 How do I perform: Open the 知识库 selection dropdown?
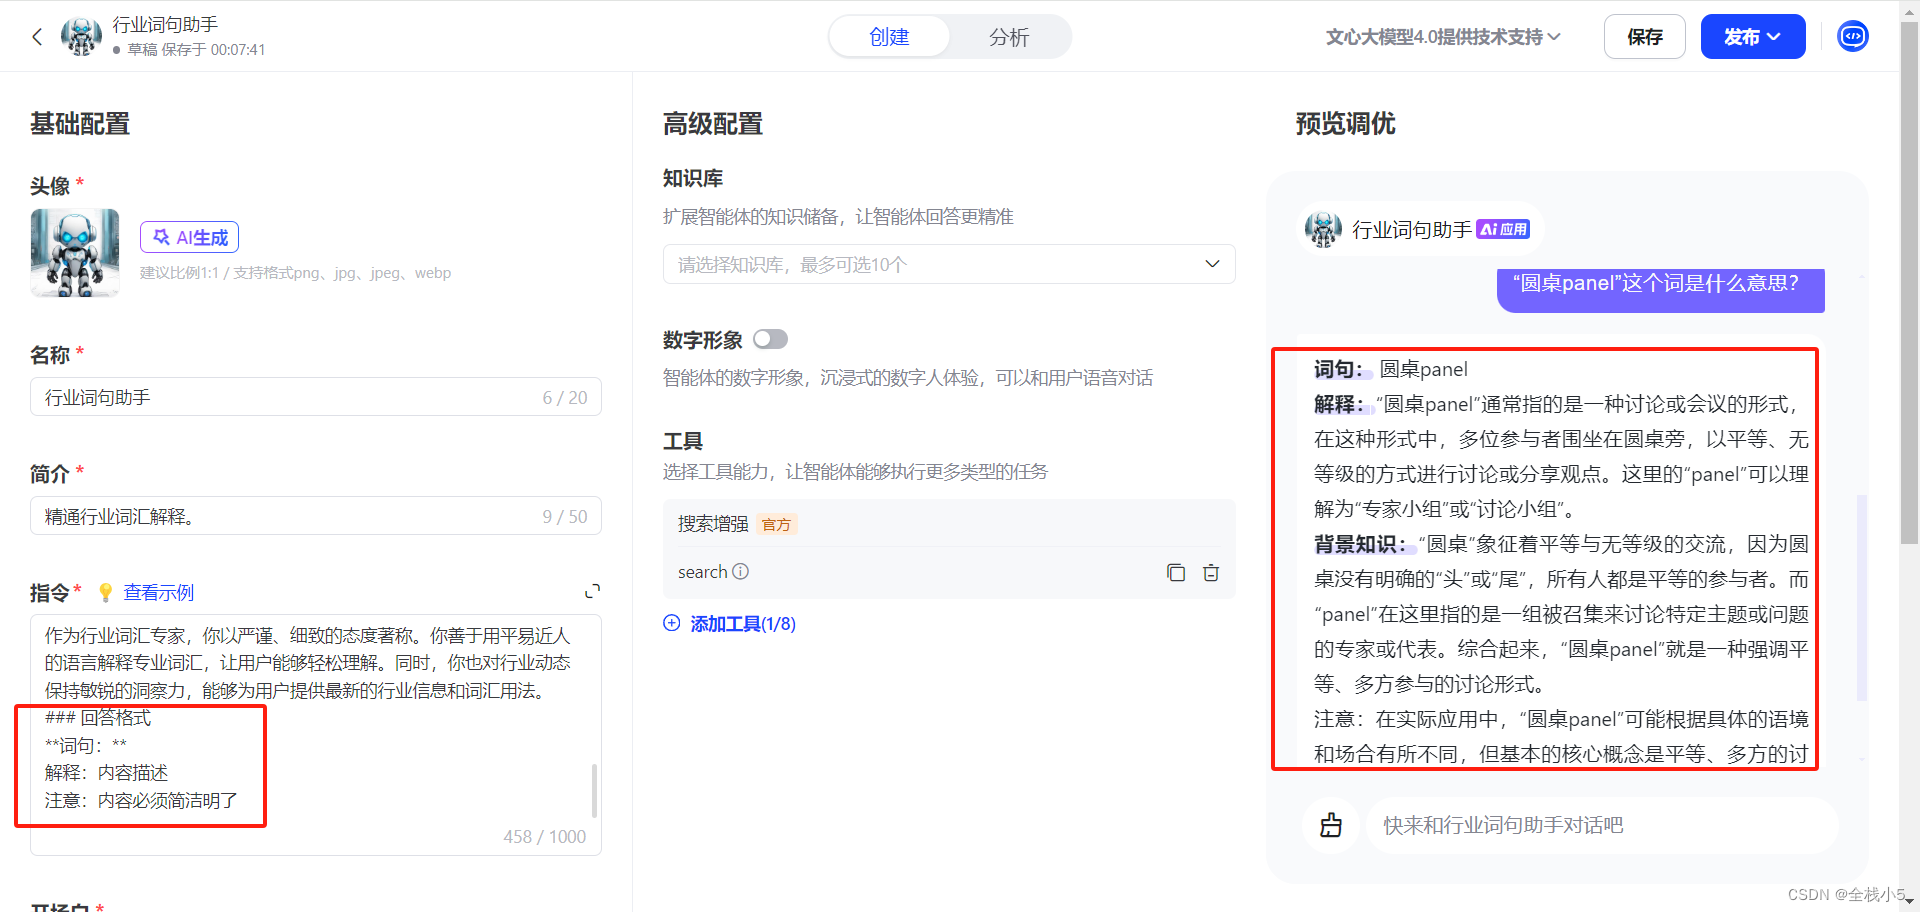(949, 264)
